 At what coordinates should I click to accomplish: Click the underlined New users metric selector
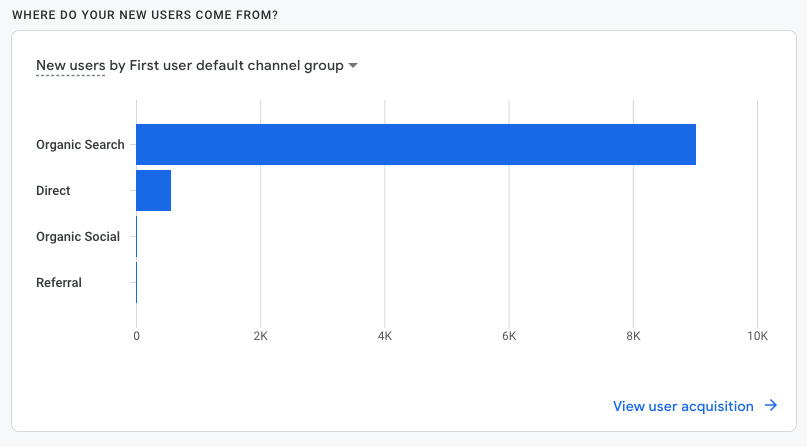tap(70, 66)
